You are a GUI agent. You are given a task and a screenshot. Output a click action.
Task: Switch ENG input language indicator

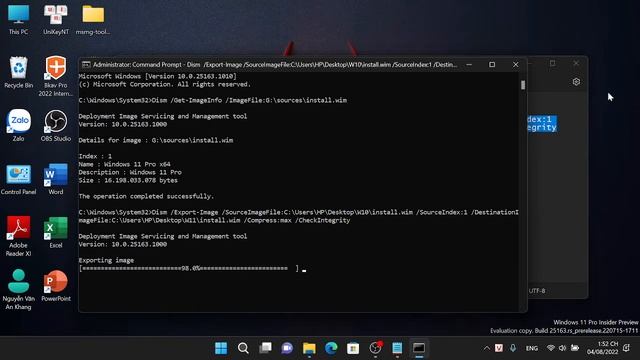(531, 348)
